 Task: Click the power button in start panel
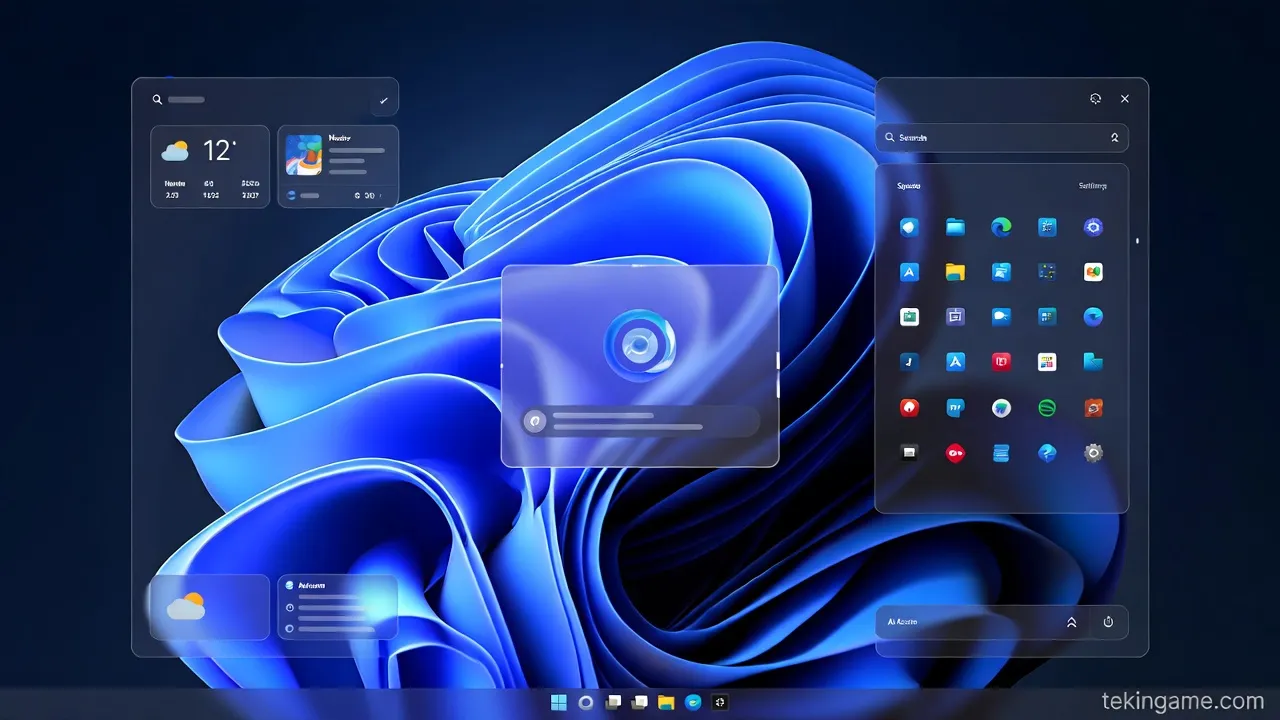coord(1108,622)
